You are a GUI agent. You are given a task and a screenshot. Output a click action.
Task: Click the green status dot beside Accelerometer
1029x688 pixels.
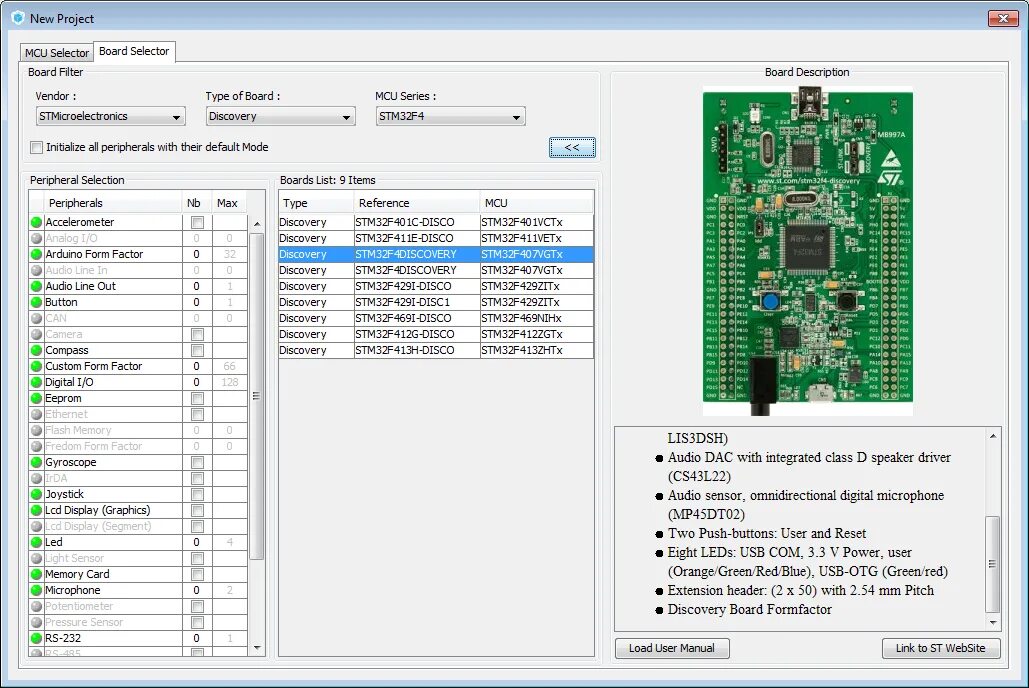point(37,223)
